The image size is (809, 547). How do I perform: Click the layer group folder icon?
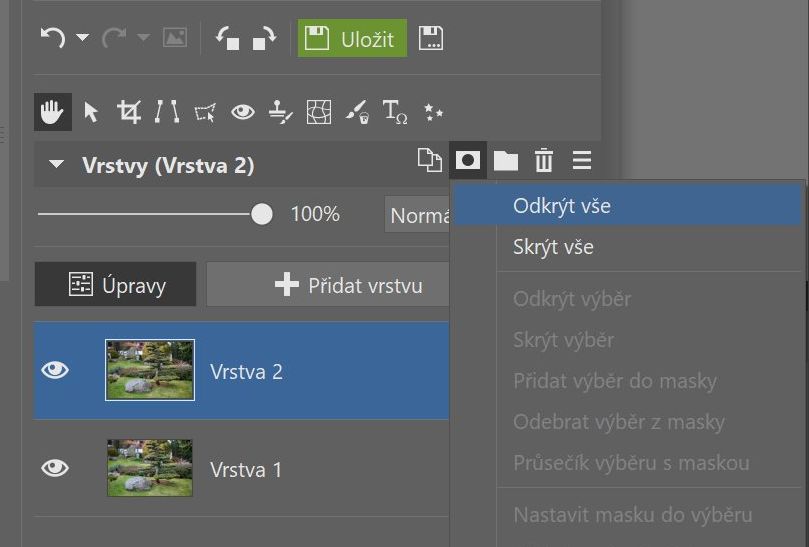pyautogui.click(x=506, y=160)
